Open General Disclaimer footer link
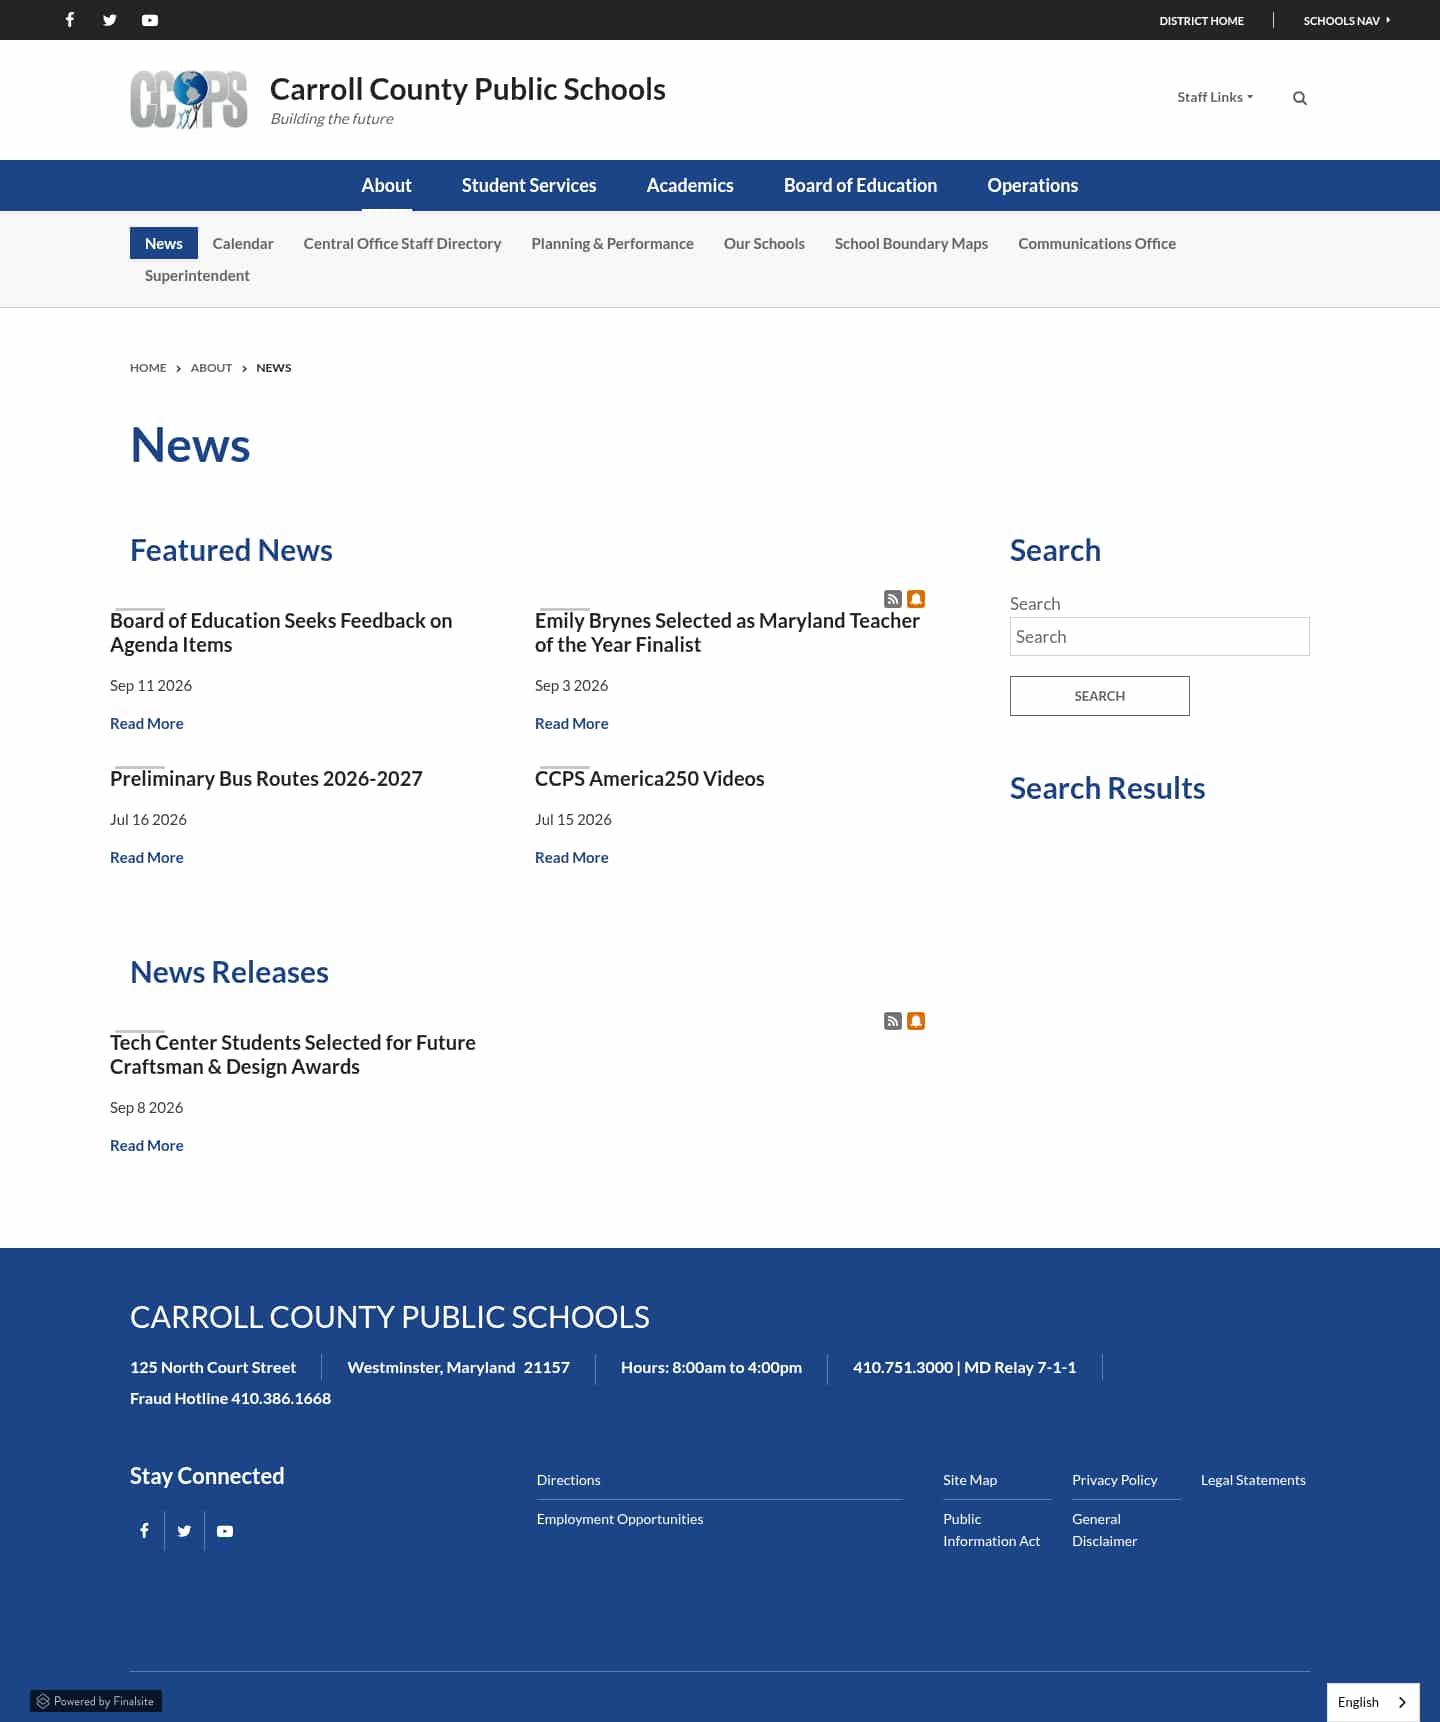This screenshot has width=1440, height=1722. pyautogui.click(x=1105, y=1530)
